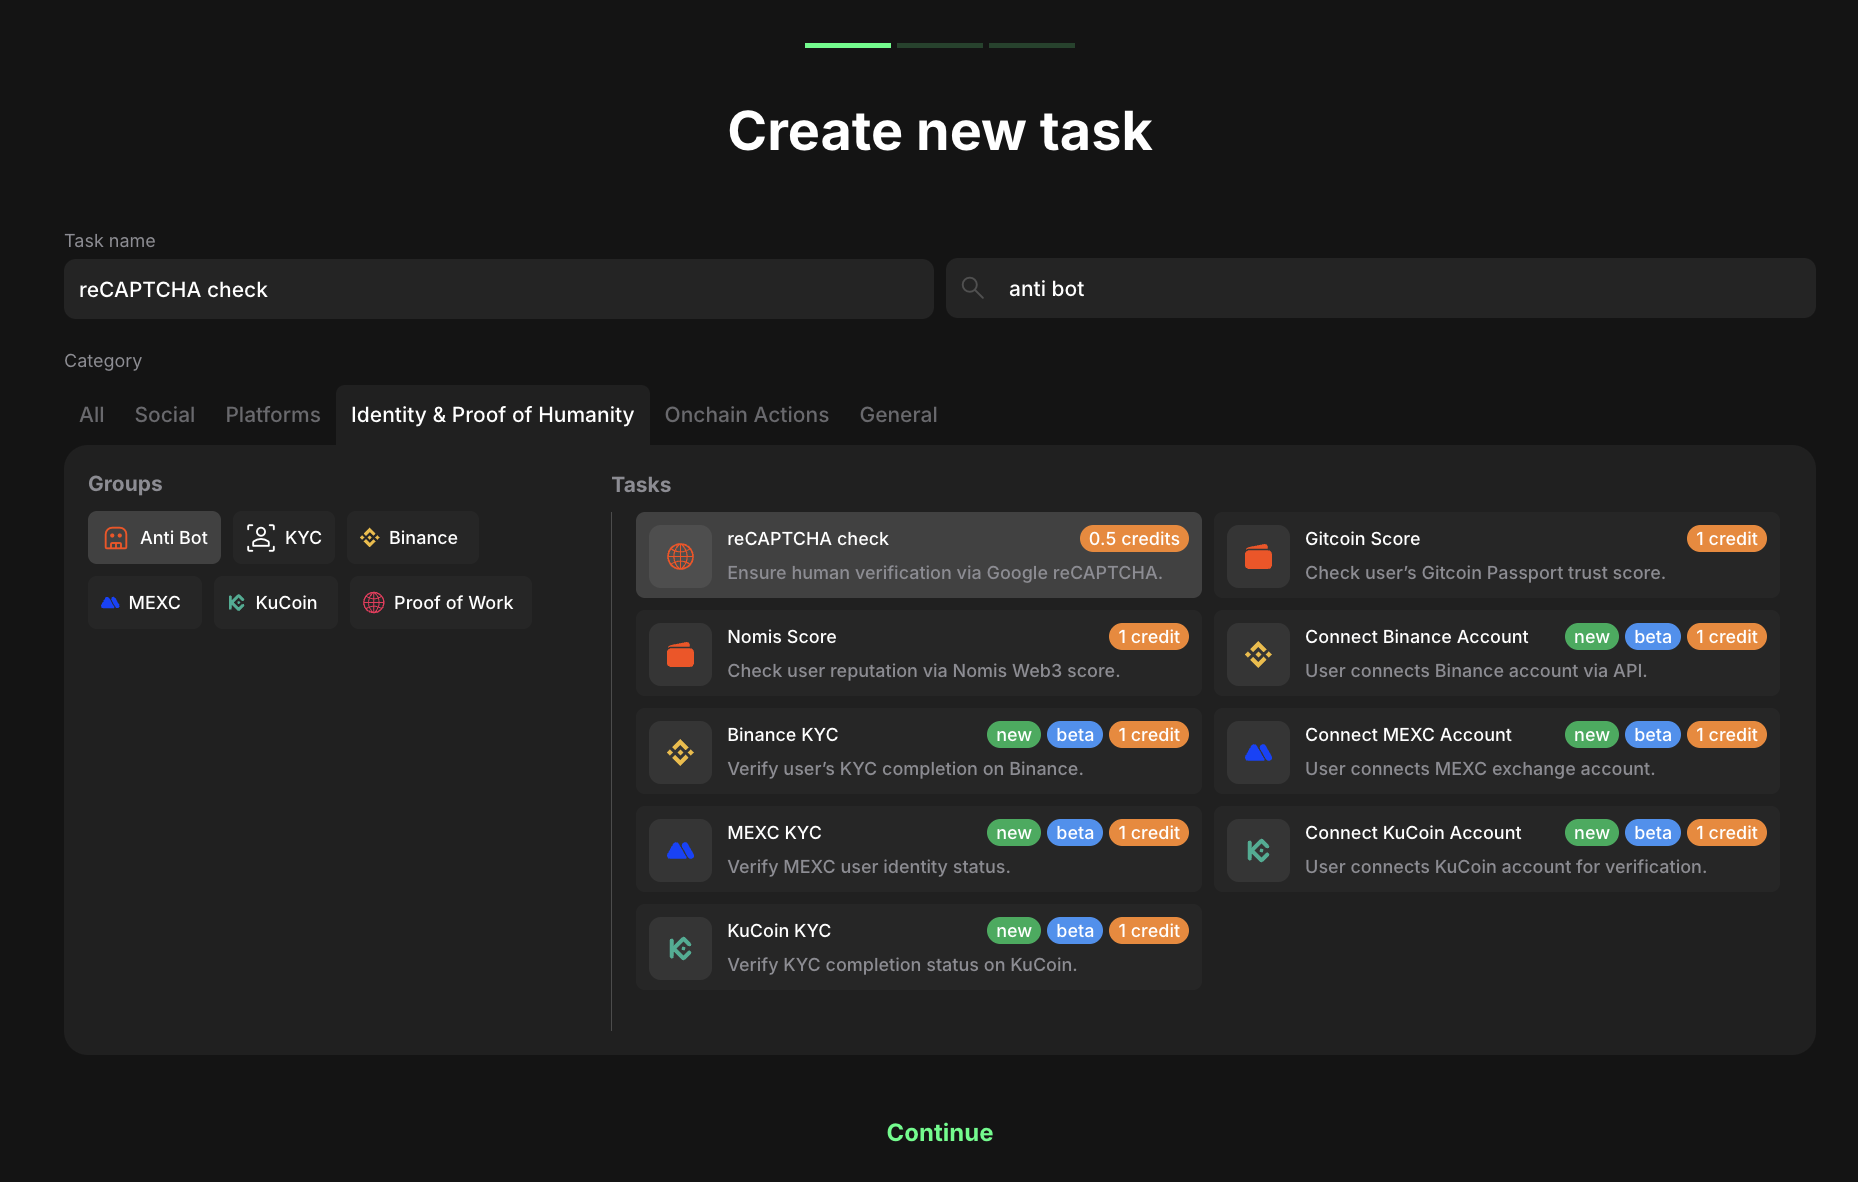Click the Connect Binance Account logo icon
1858x1182 pixels.
[x=1258, y=654]
